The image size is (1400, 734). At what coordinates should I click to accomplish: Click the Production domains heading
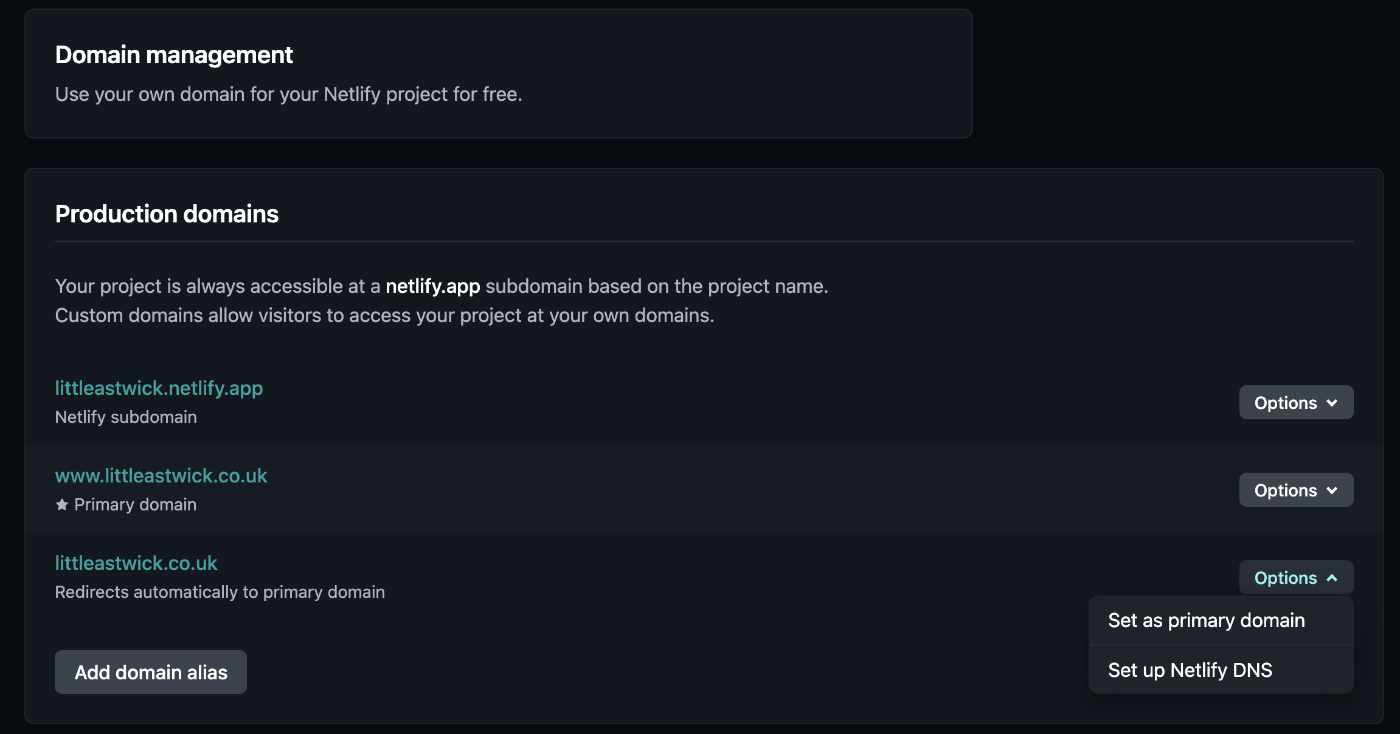(167, 214)
